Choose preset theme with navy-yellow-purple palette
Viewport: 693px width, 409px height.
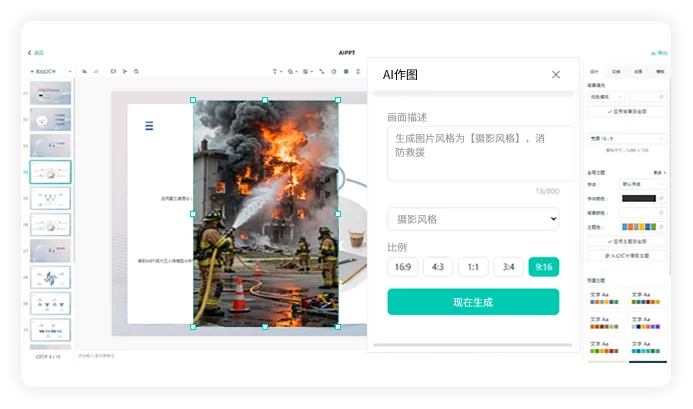tap(646, 323)
